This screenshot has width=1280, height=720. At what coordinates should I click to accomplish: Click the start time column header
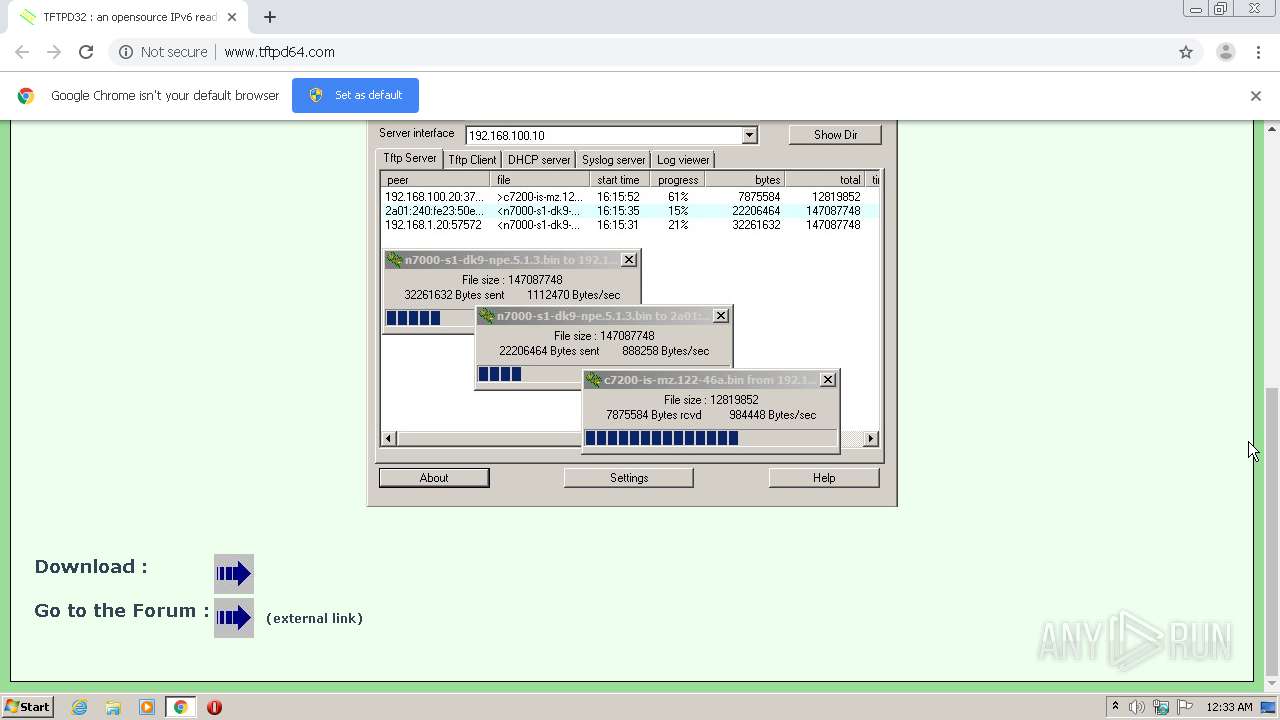(620, 180)
